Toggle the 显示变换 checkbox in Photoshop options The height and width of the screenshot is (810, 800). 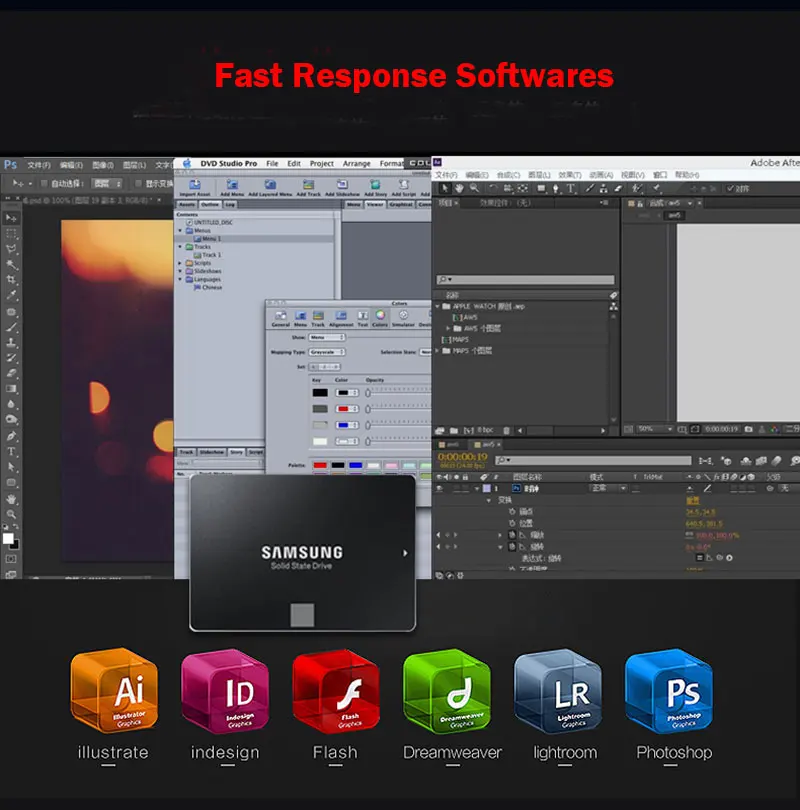(138, 183)
